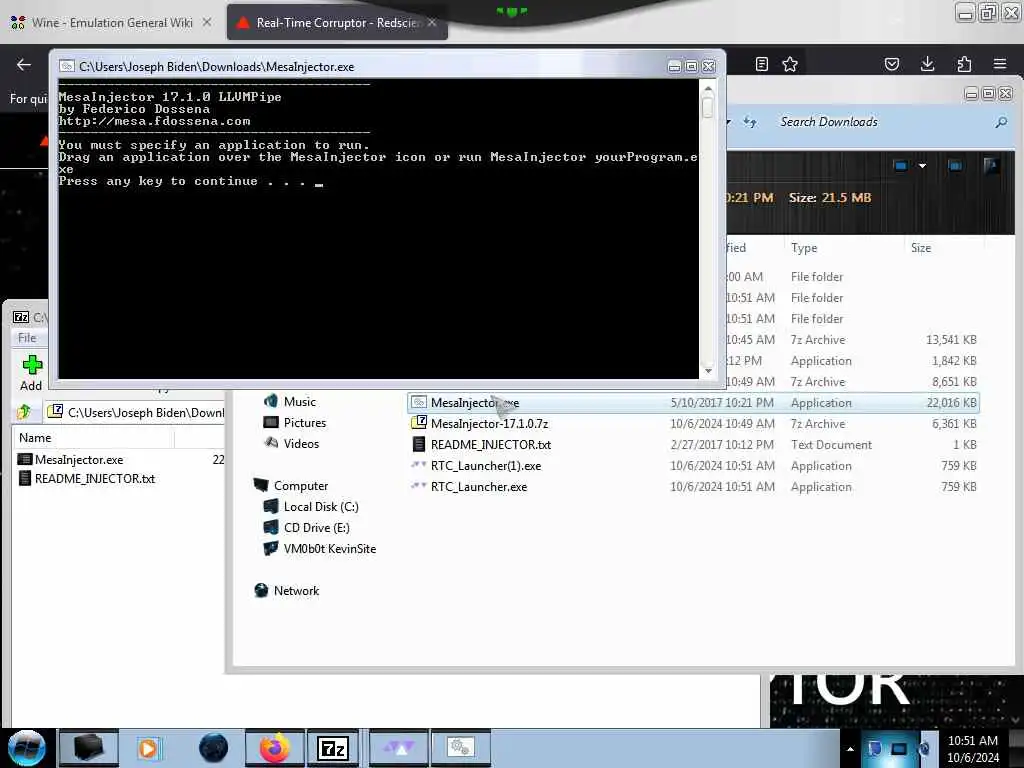1024x768 pixels.
Task: Open the black folder taskbar icon
Action: [x=89, y=748]
